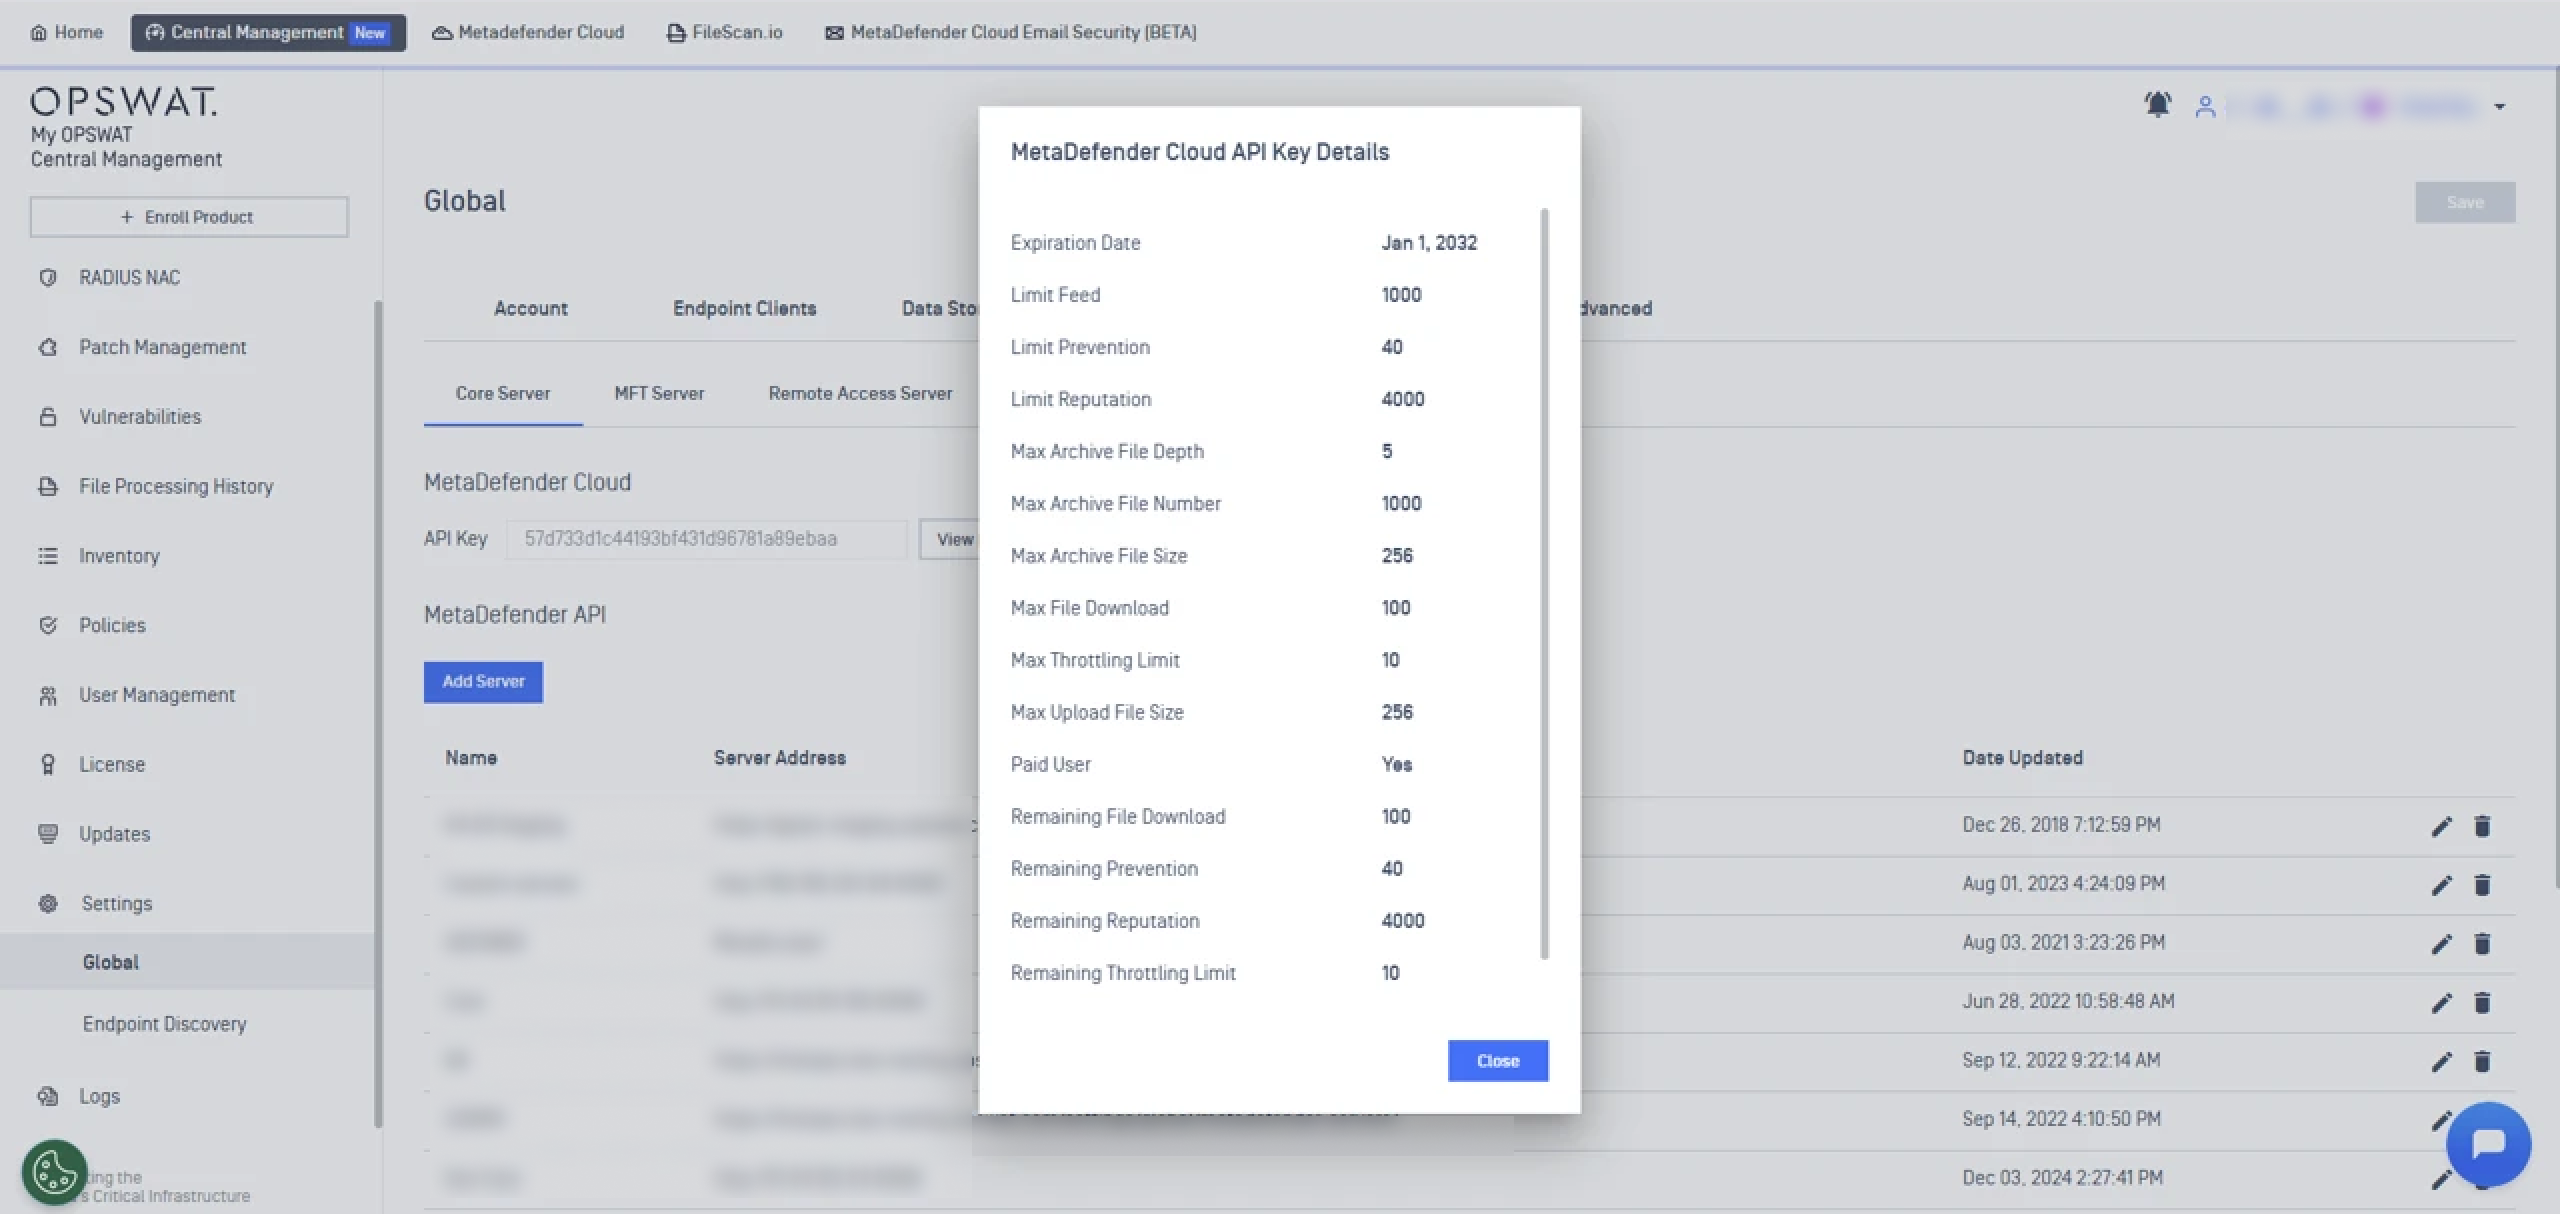Expand the account dropdown arrow
Viewport: 2560px width, 1214px height.
2499,106
